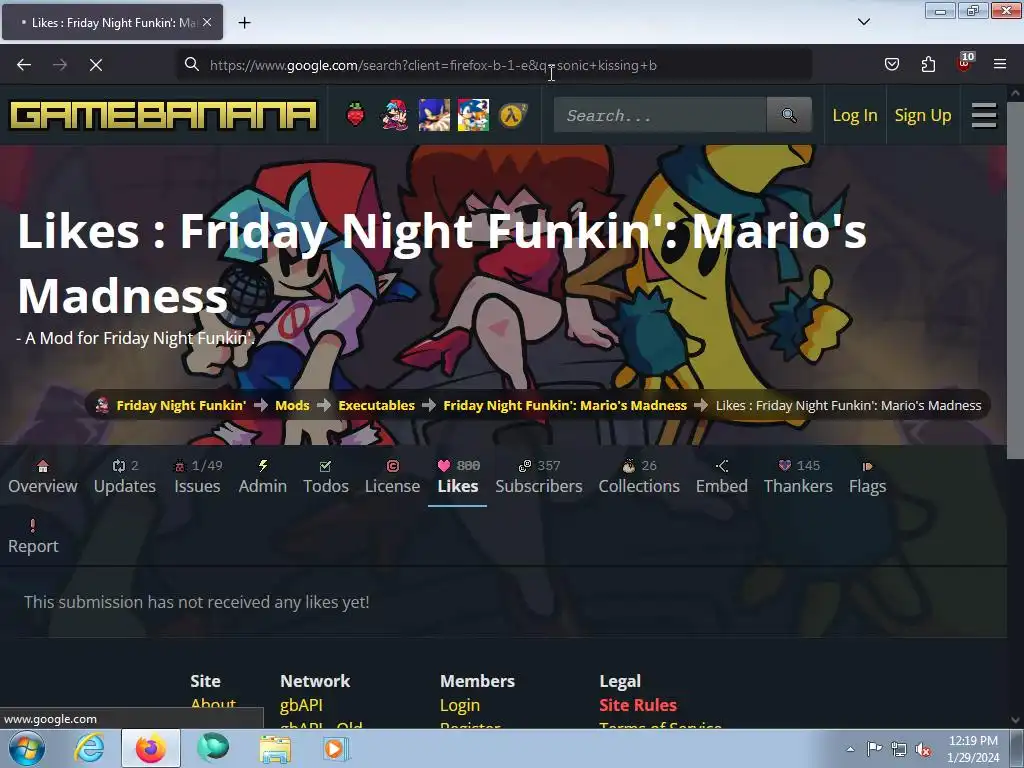Switch to Issues tab
Screen dimensions: 1024x768
click(197, 477)
